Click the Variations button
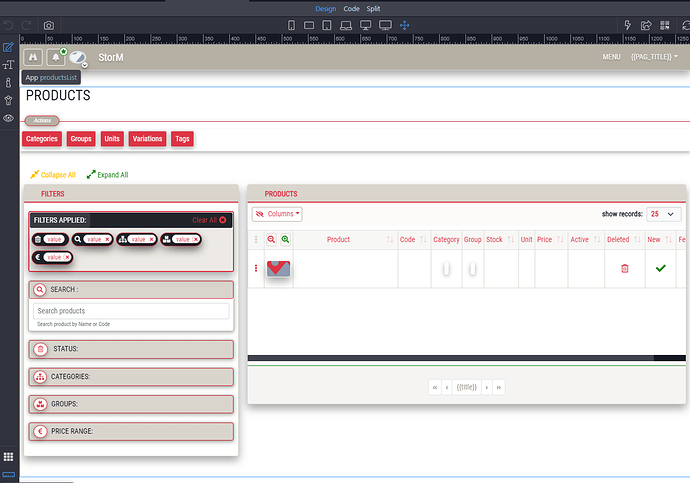690x483 pixels. [147, 139]
